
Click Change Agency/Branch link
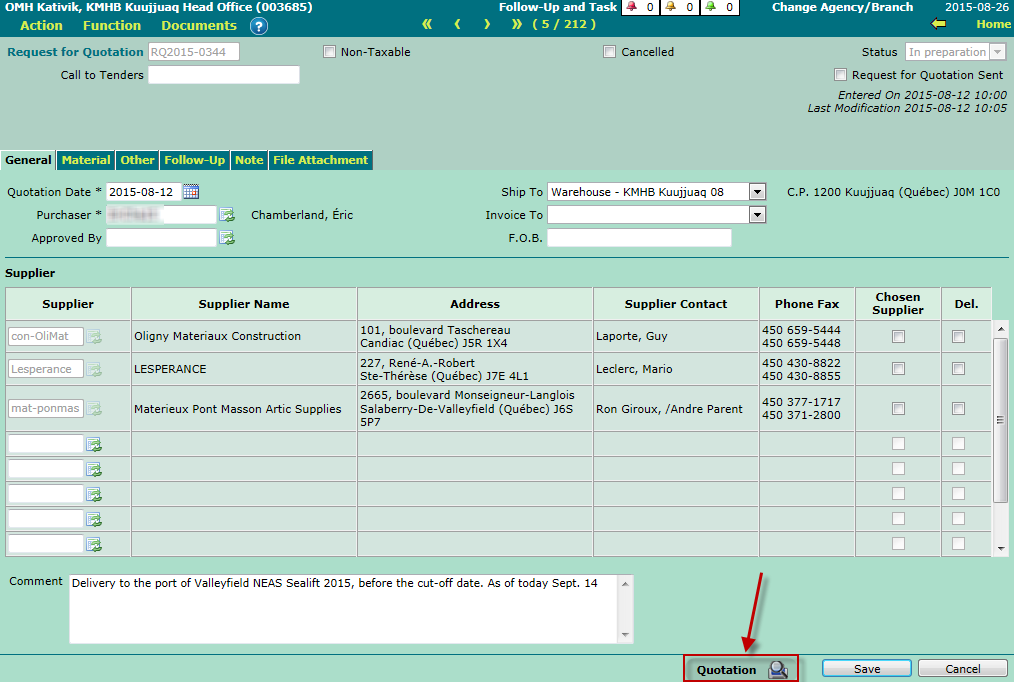point(843,7)
